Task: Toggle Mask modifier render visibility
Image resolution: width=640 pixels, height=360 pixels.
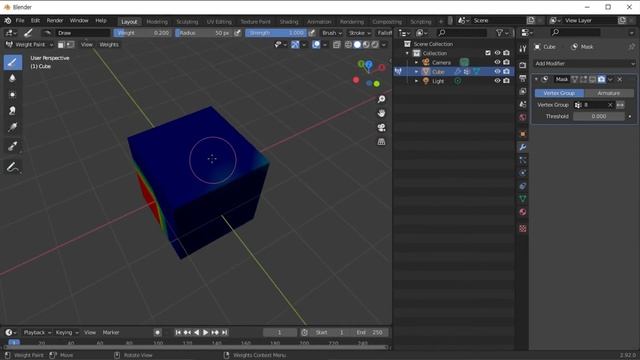Action: [601, 79]
